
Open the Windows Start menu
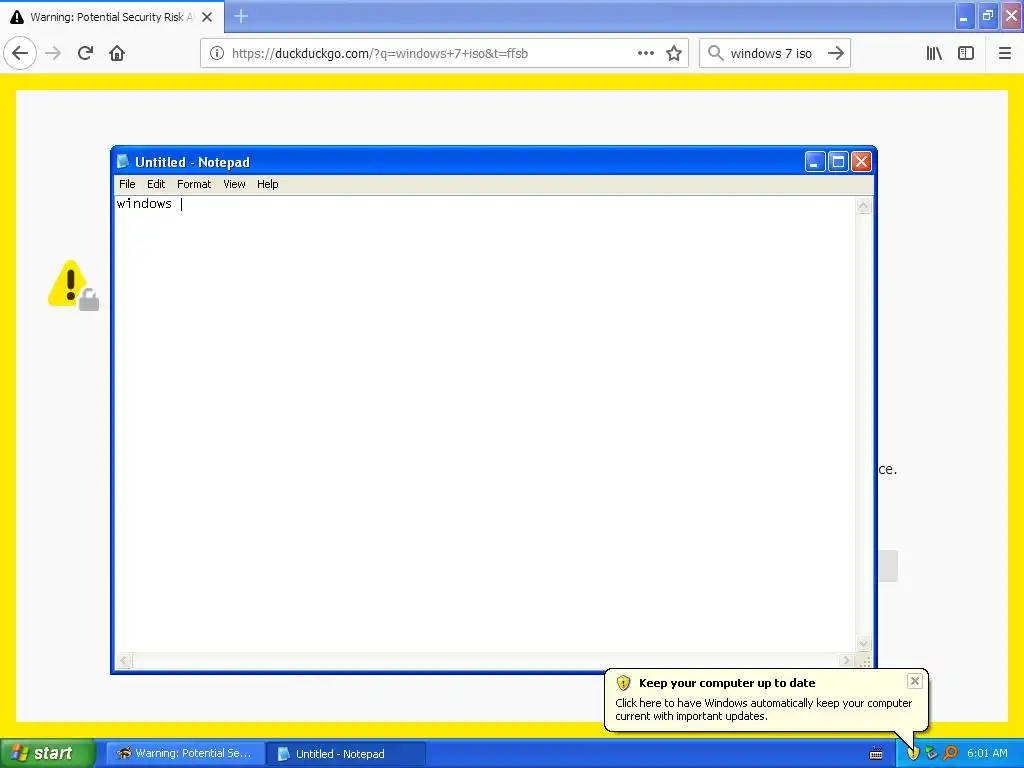click(48, 754)
